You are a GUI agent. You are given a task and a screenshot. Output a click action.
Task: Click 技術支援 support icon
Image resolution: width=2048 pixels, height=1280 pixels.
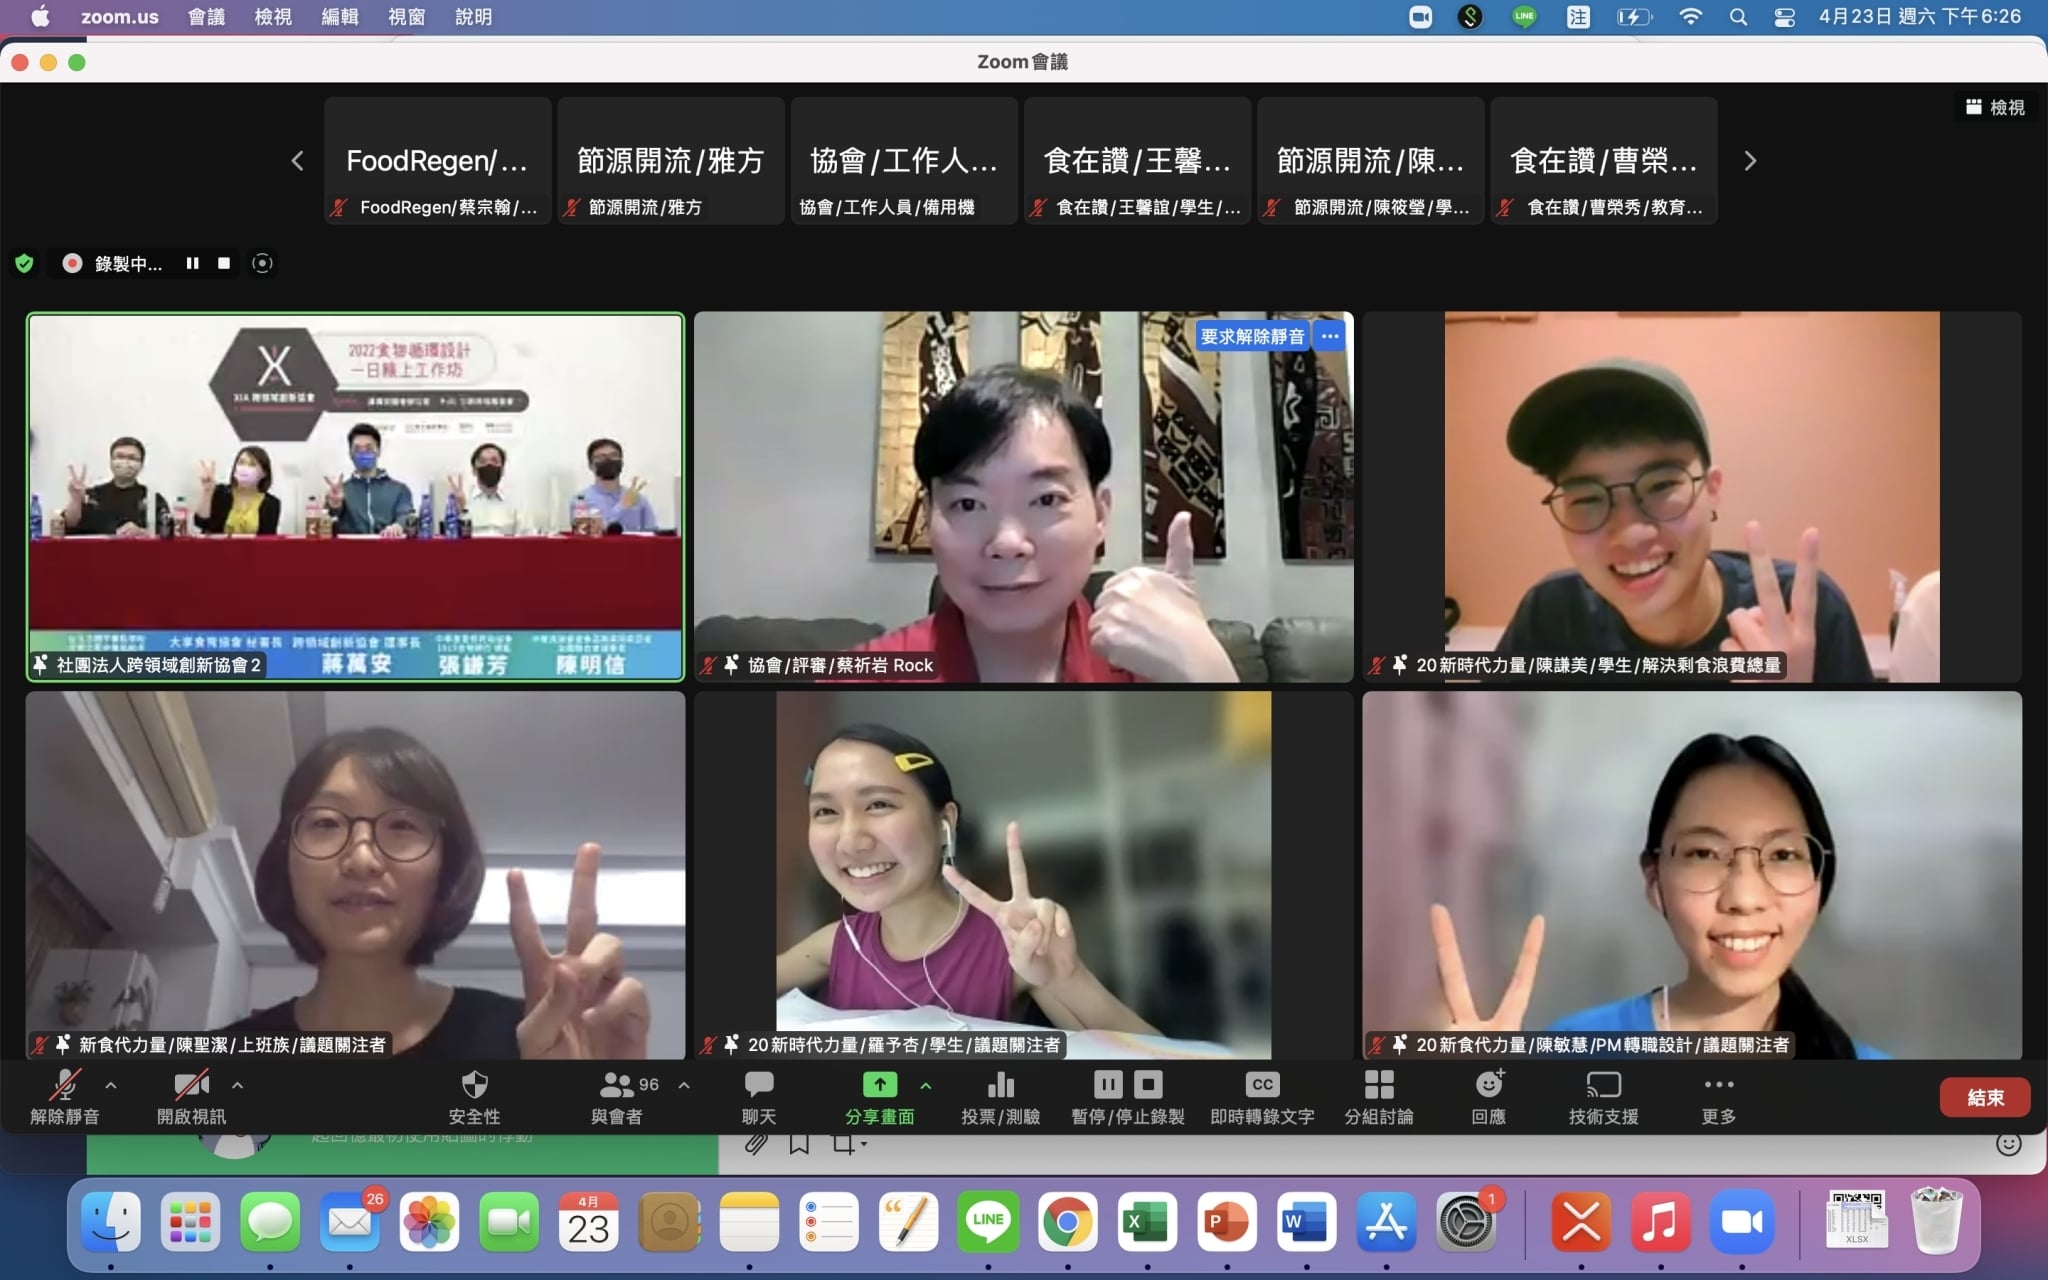(x=1604, y=1097)
